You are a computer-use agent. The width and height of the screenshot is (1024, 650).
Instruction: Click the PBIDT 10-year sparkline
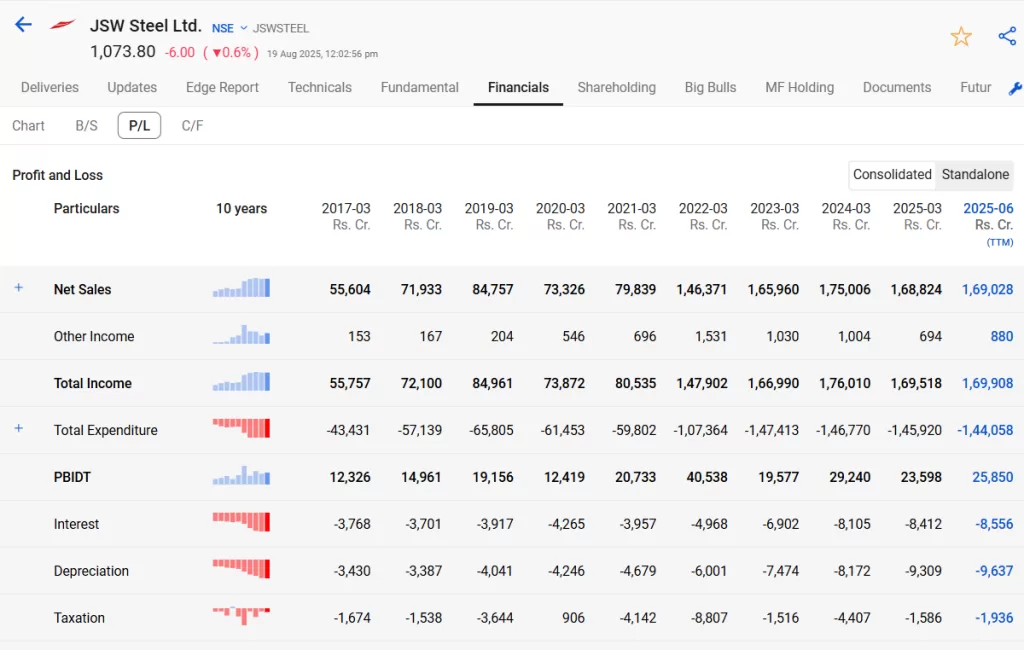pos(241,475)
